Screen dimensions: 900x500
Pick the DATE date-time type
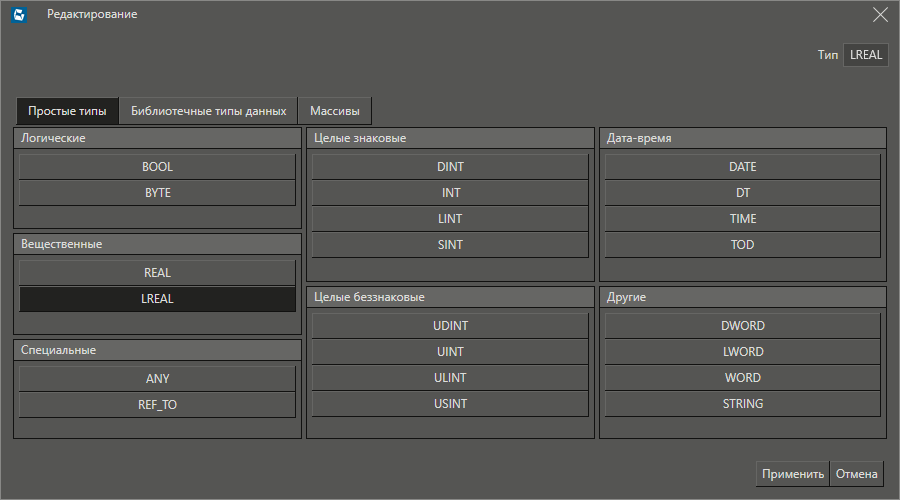click(742, 167)
